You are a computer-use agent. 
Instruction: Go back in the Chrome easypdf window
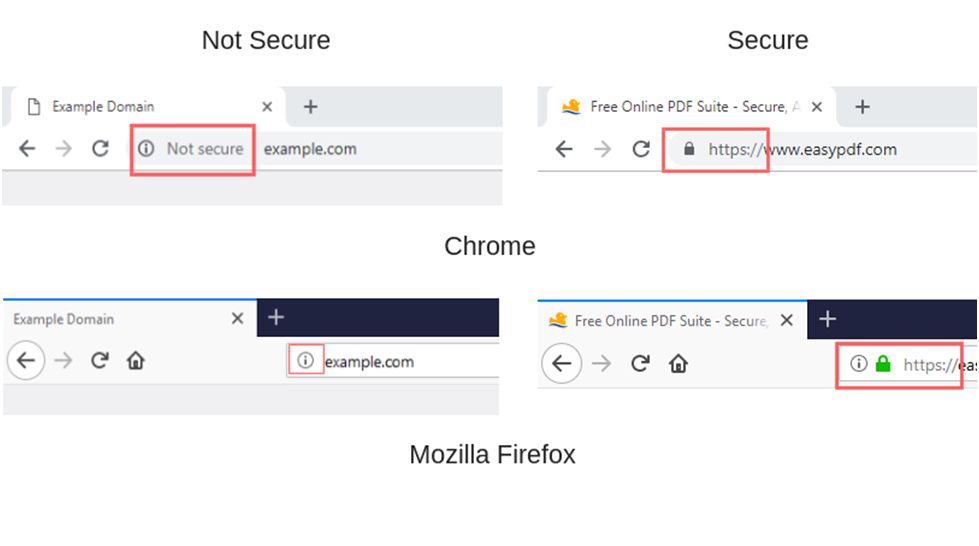pos(564,149)
